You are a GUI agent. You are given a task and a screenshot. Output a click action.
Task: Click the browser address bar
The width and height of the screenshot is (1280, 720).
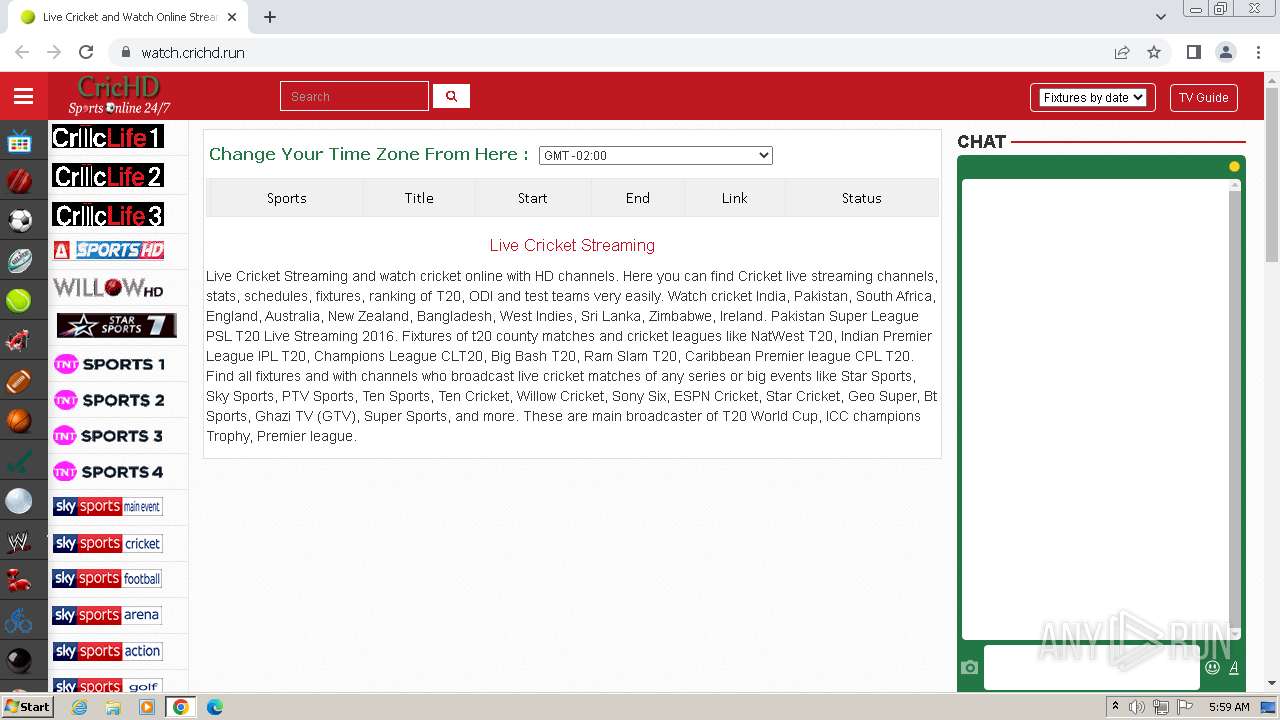point(620,52)
